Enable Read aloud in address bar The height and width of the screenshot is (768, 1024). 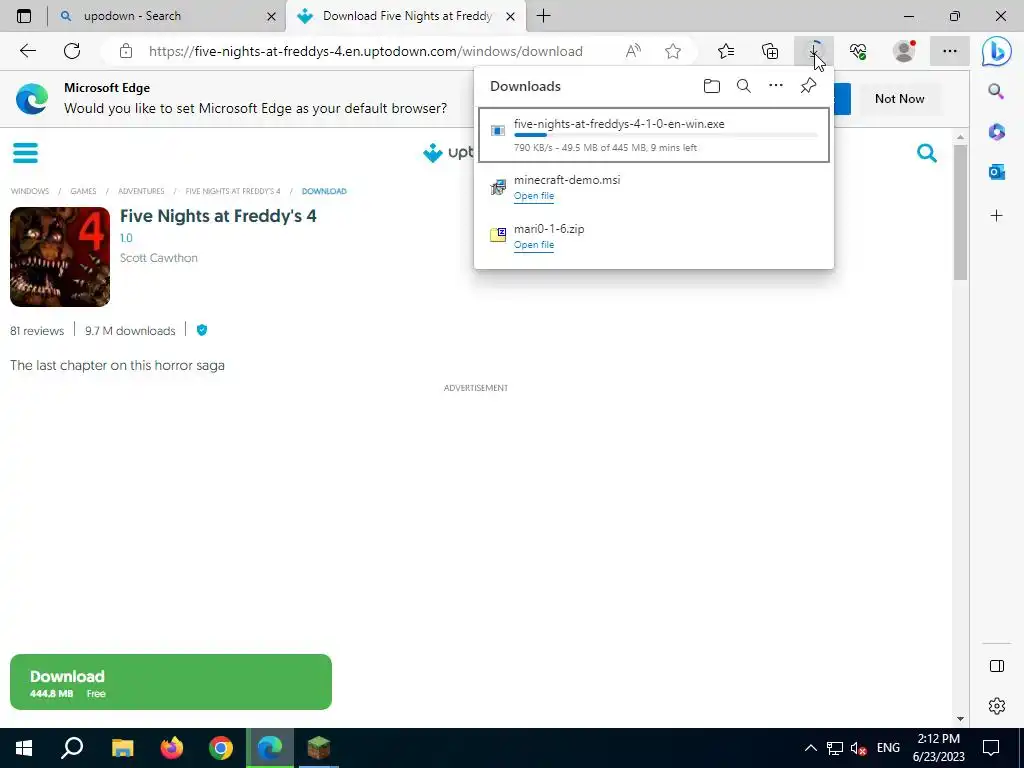(633, 51)
